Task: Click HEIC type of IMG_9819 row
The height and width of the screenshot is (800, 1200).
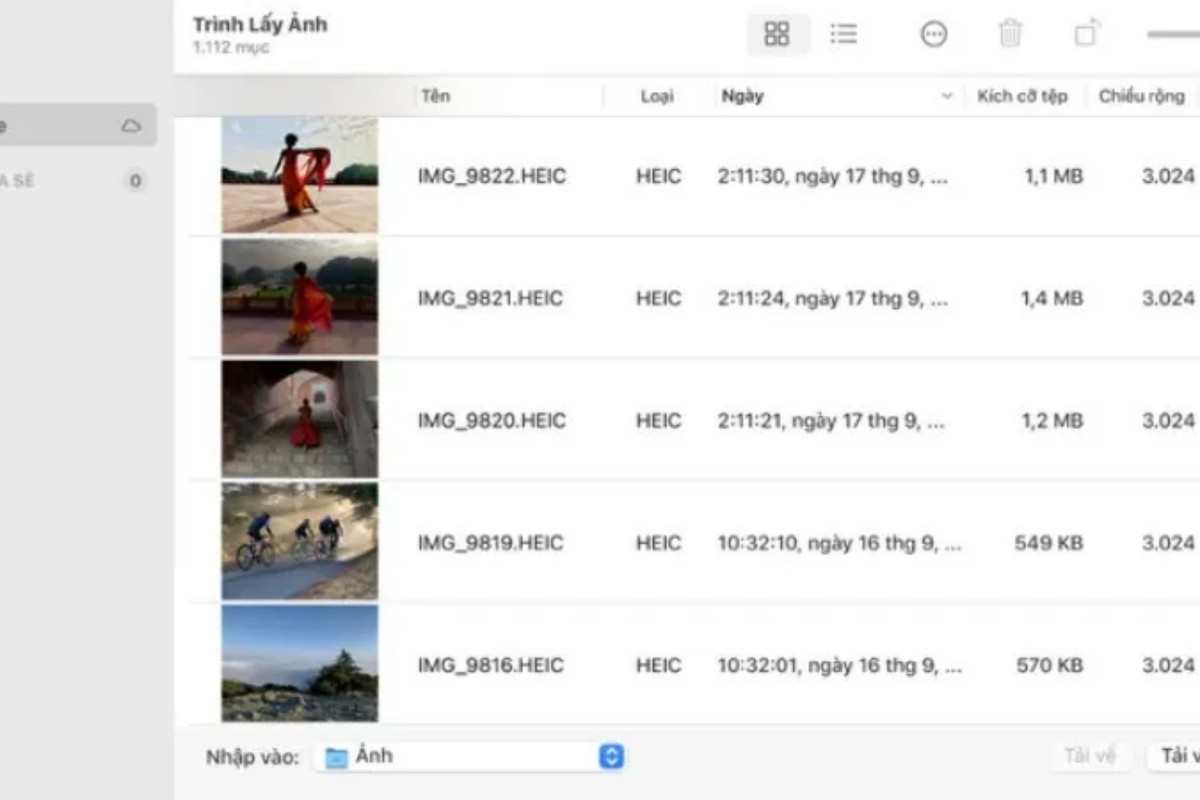Action: [658, 543]
